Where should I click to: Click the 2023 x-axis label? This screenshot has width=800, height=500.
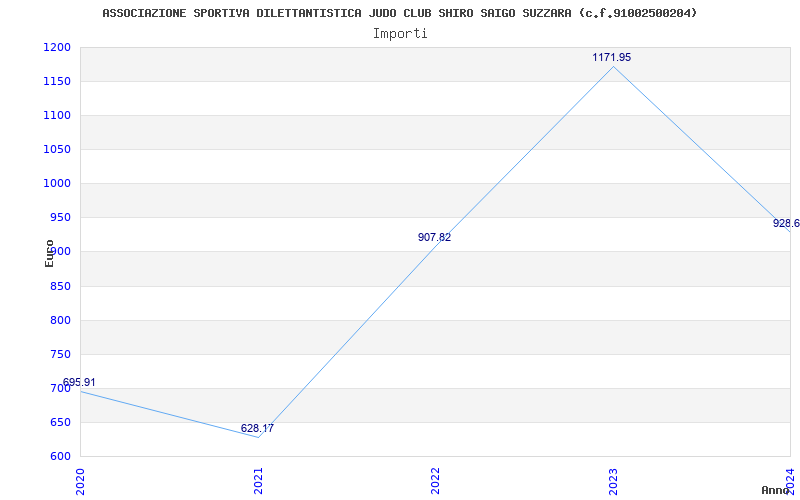pos(613,481)
